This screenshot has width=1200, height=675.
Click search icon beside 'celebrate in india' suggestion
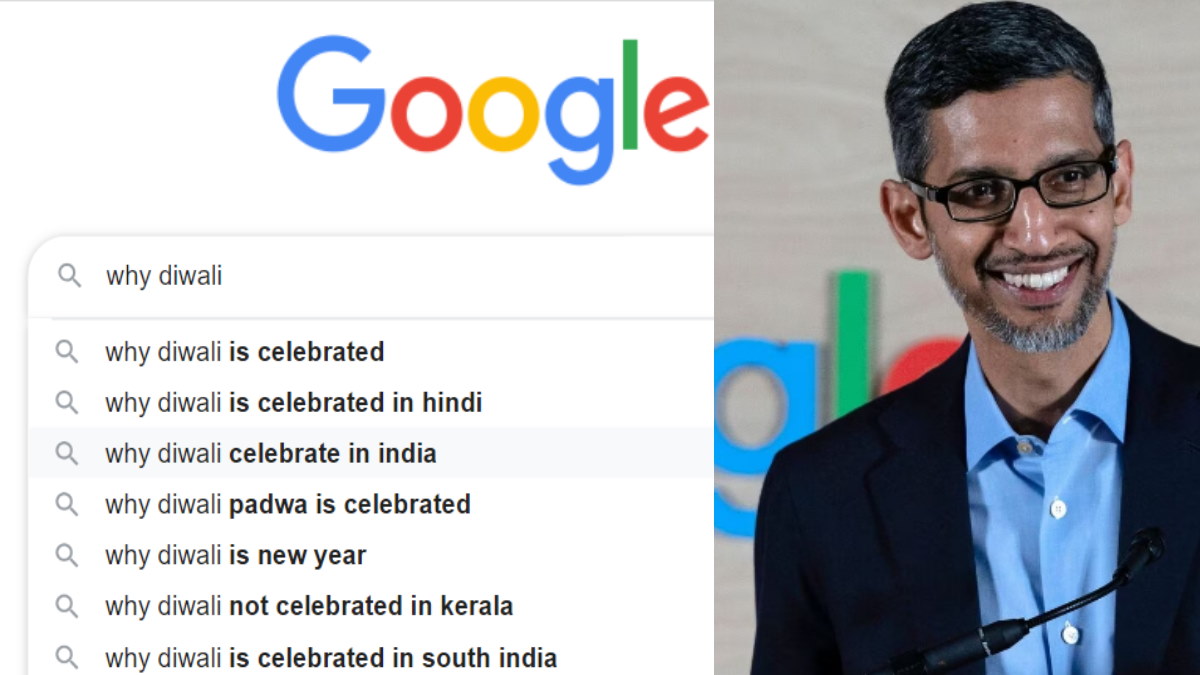67,454
